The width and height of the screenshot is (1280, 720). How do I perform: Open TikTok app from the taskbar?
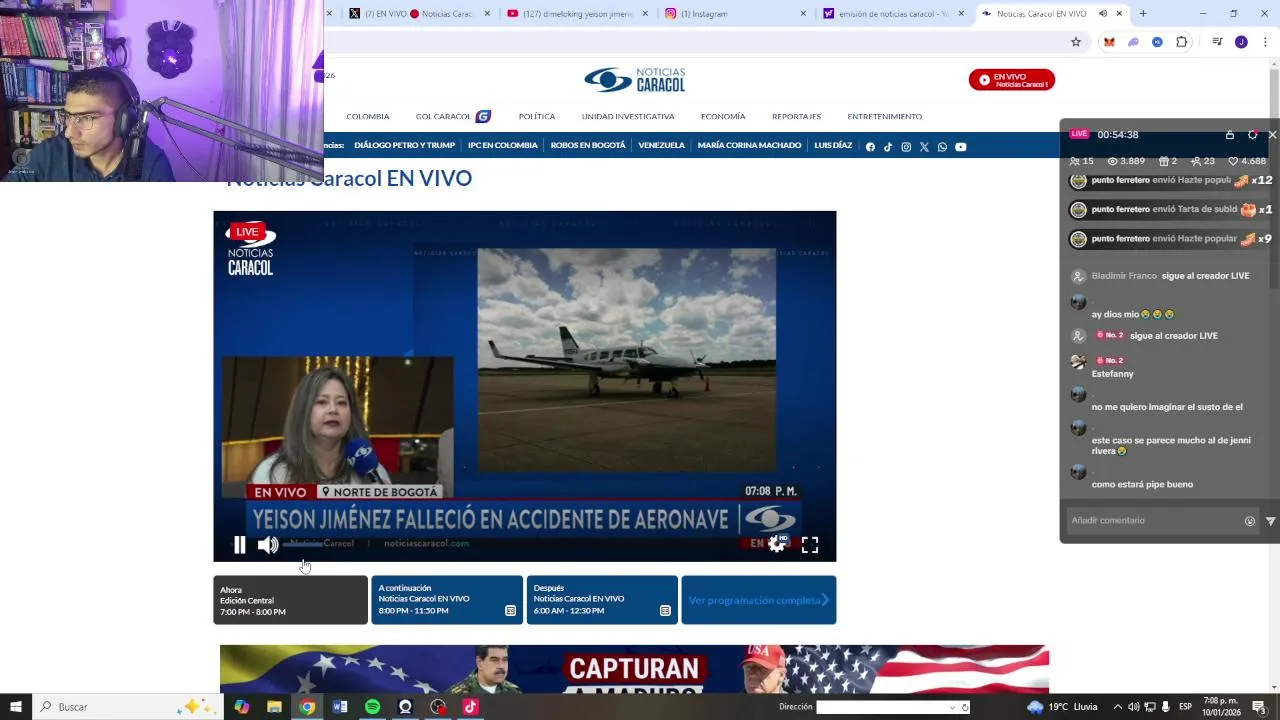tap(470, 707)
